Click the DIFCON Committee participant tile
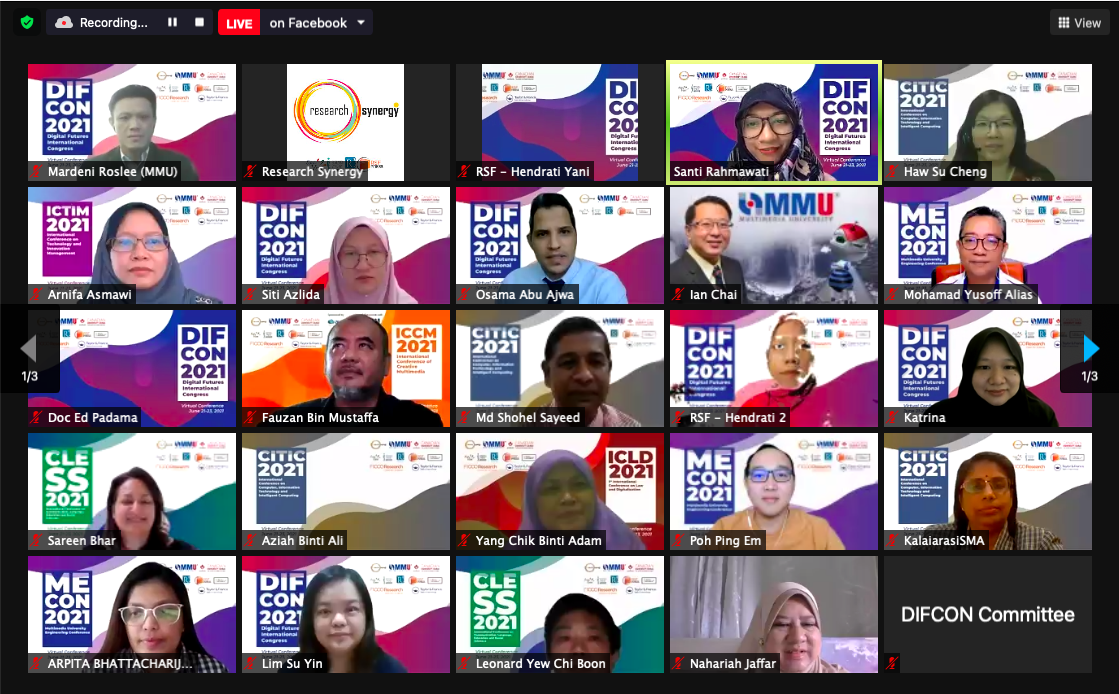Viewport: 1119px width, 694px height. click(x=987, y=614)
